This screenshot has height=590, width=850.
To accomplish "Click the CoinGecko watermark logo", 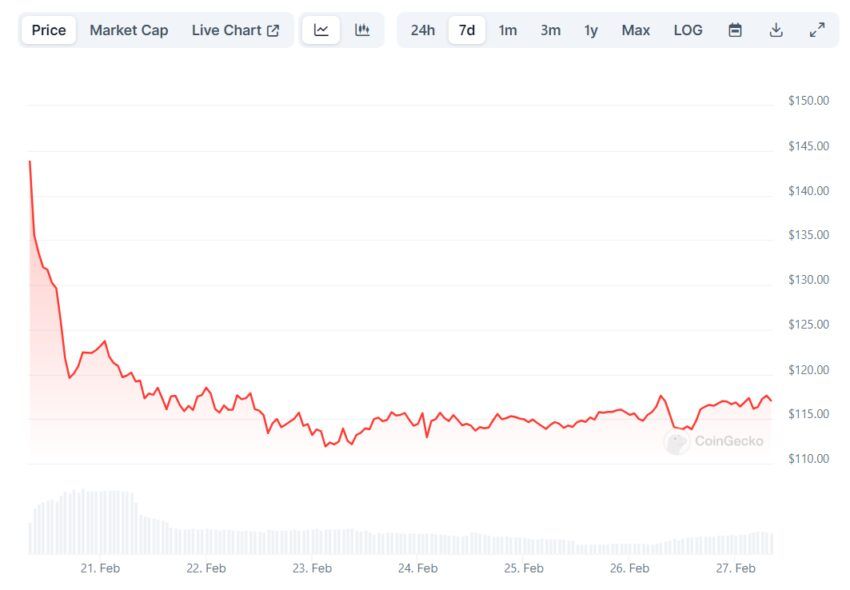I will [714, 441].
